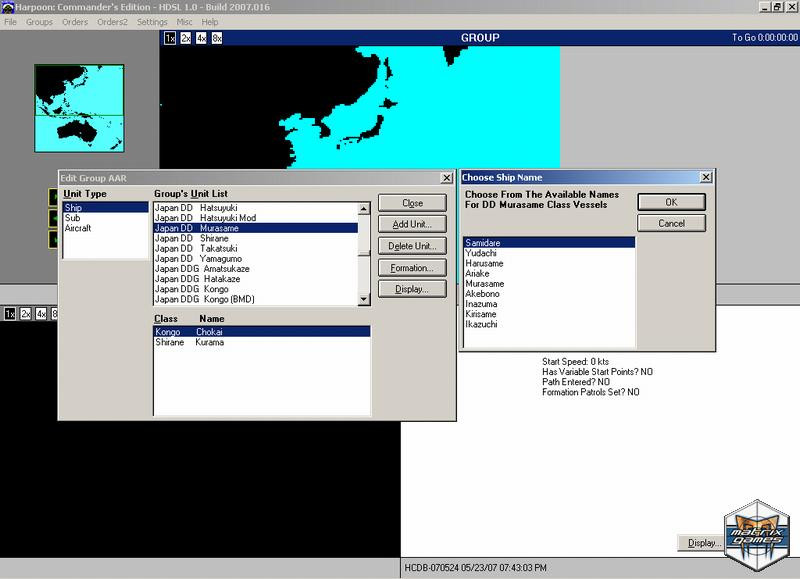This screenshot has height=579, width=800.
Task: Click 2x zoom on lower map window
Action: point(26,314)
